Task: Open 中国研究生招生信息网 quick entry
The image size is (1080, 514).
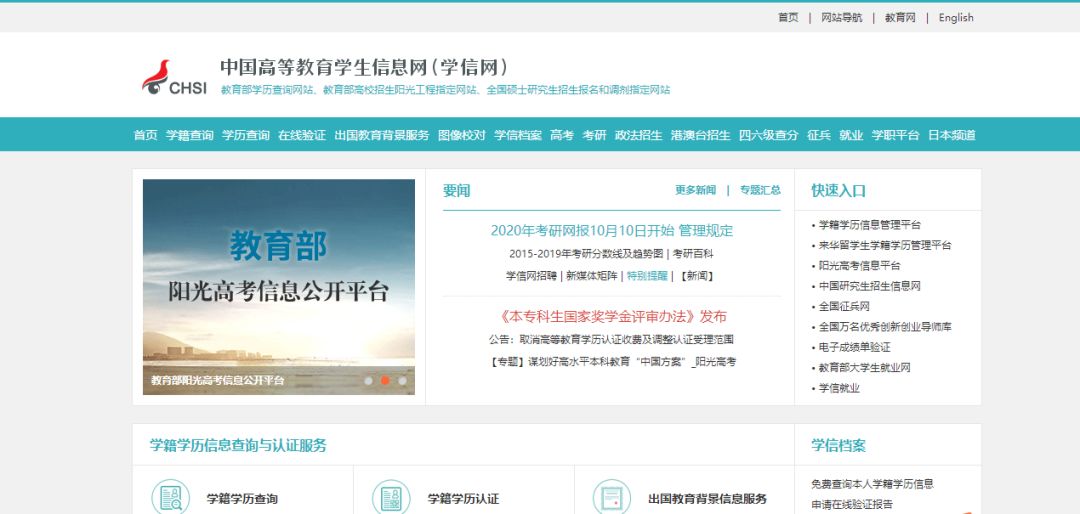Action: (870, 286)
